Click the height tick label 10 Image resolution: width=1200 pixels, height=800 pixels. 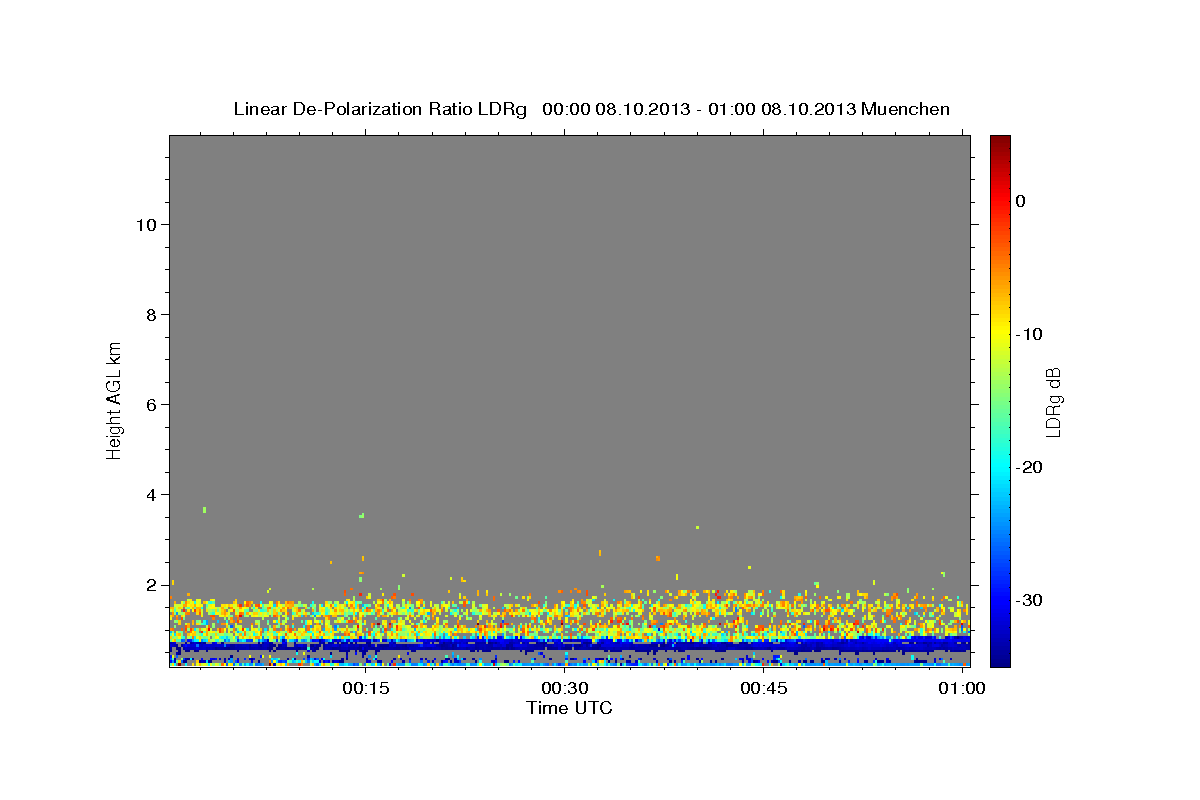(x=146, y=225)
